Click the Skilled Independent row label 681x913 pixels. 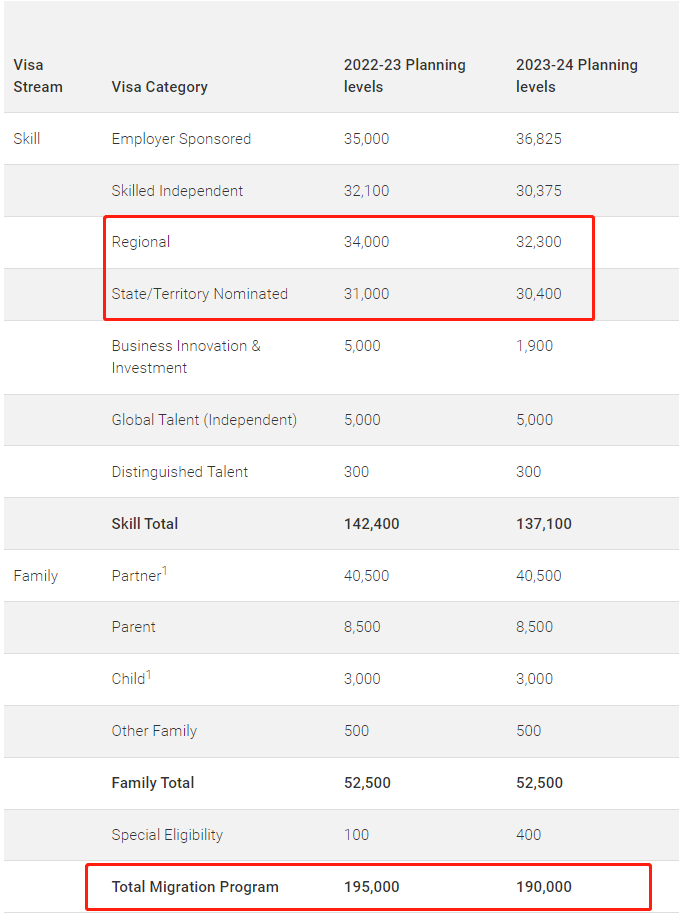[x=177, y=190]
